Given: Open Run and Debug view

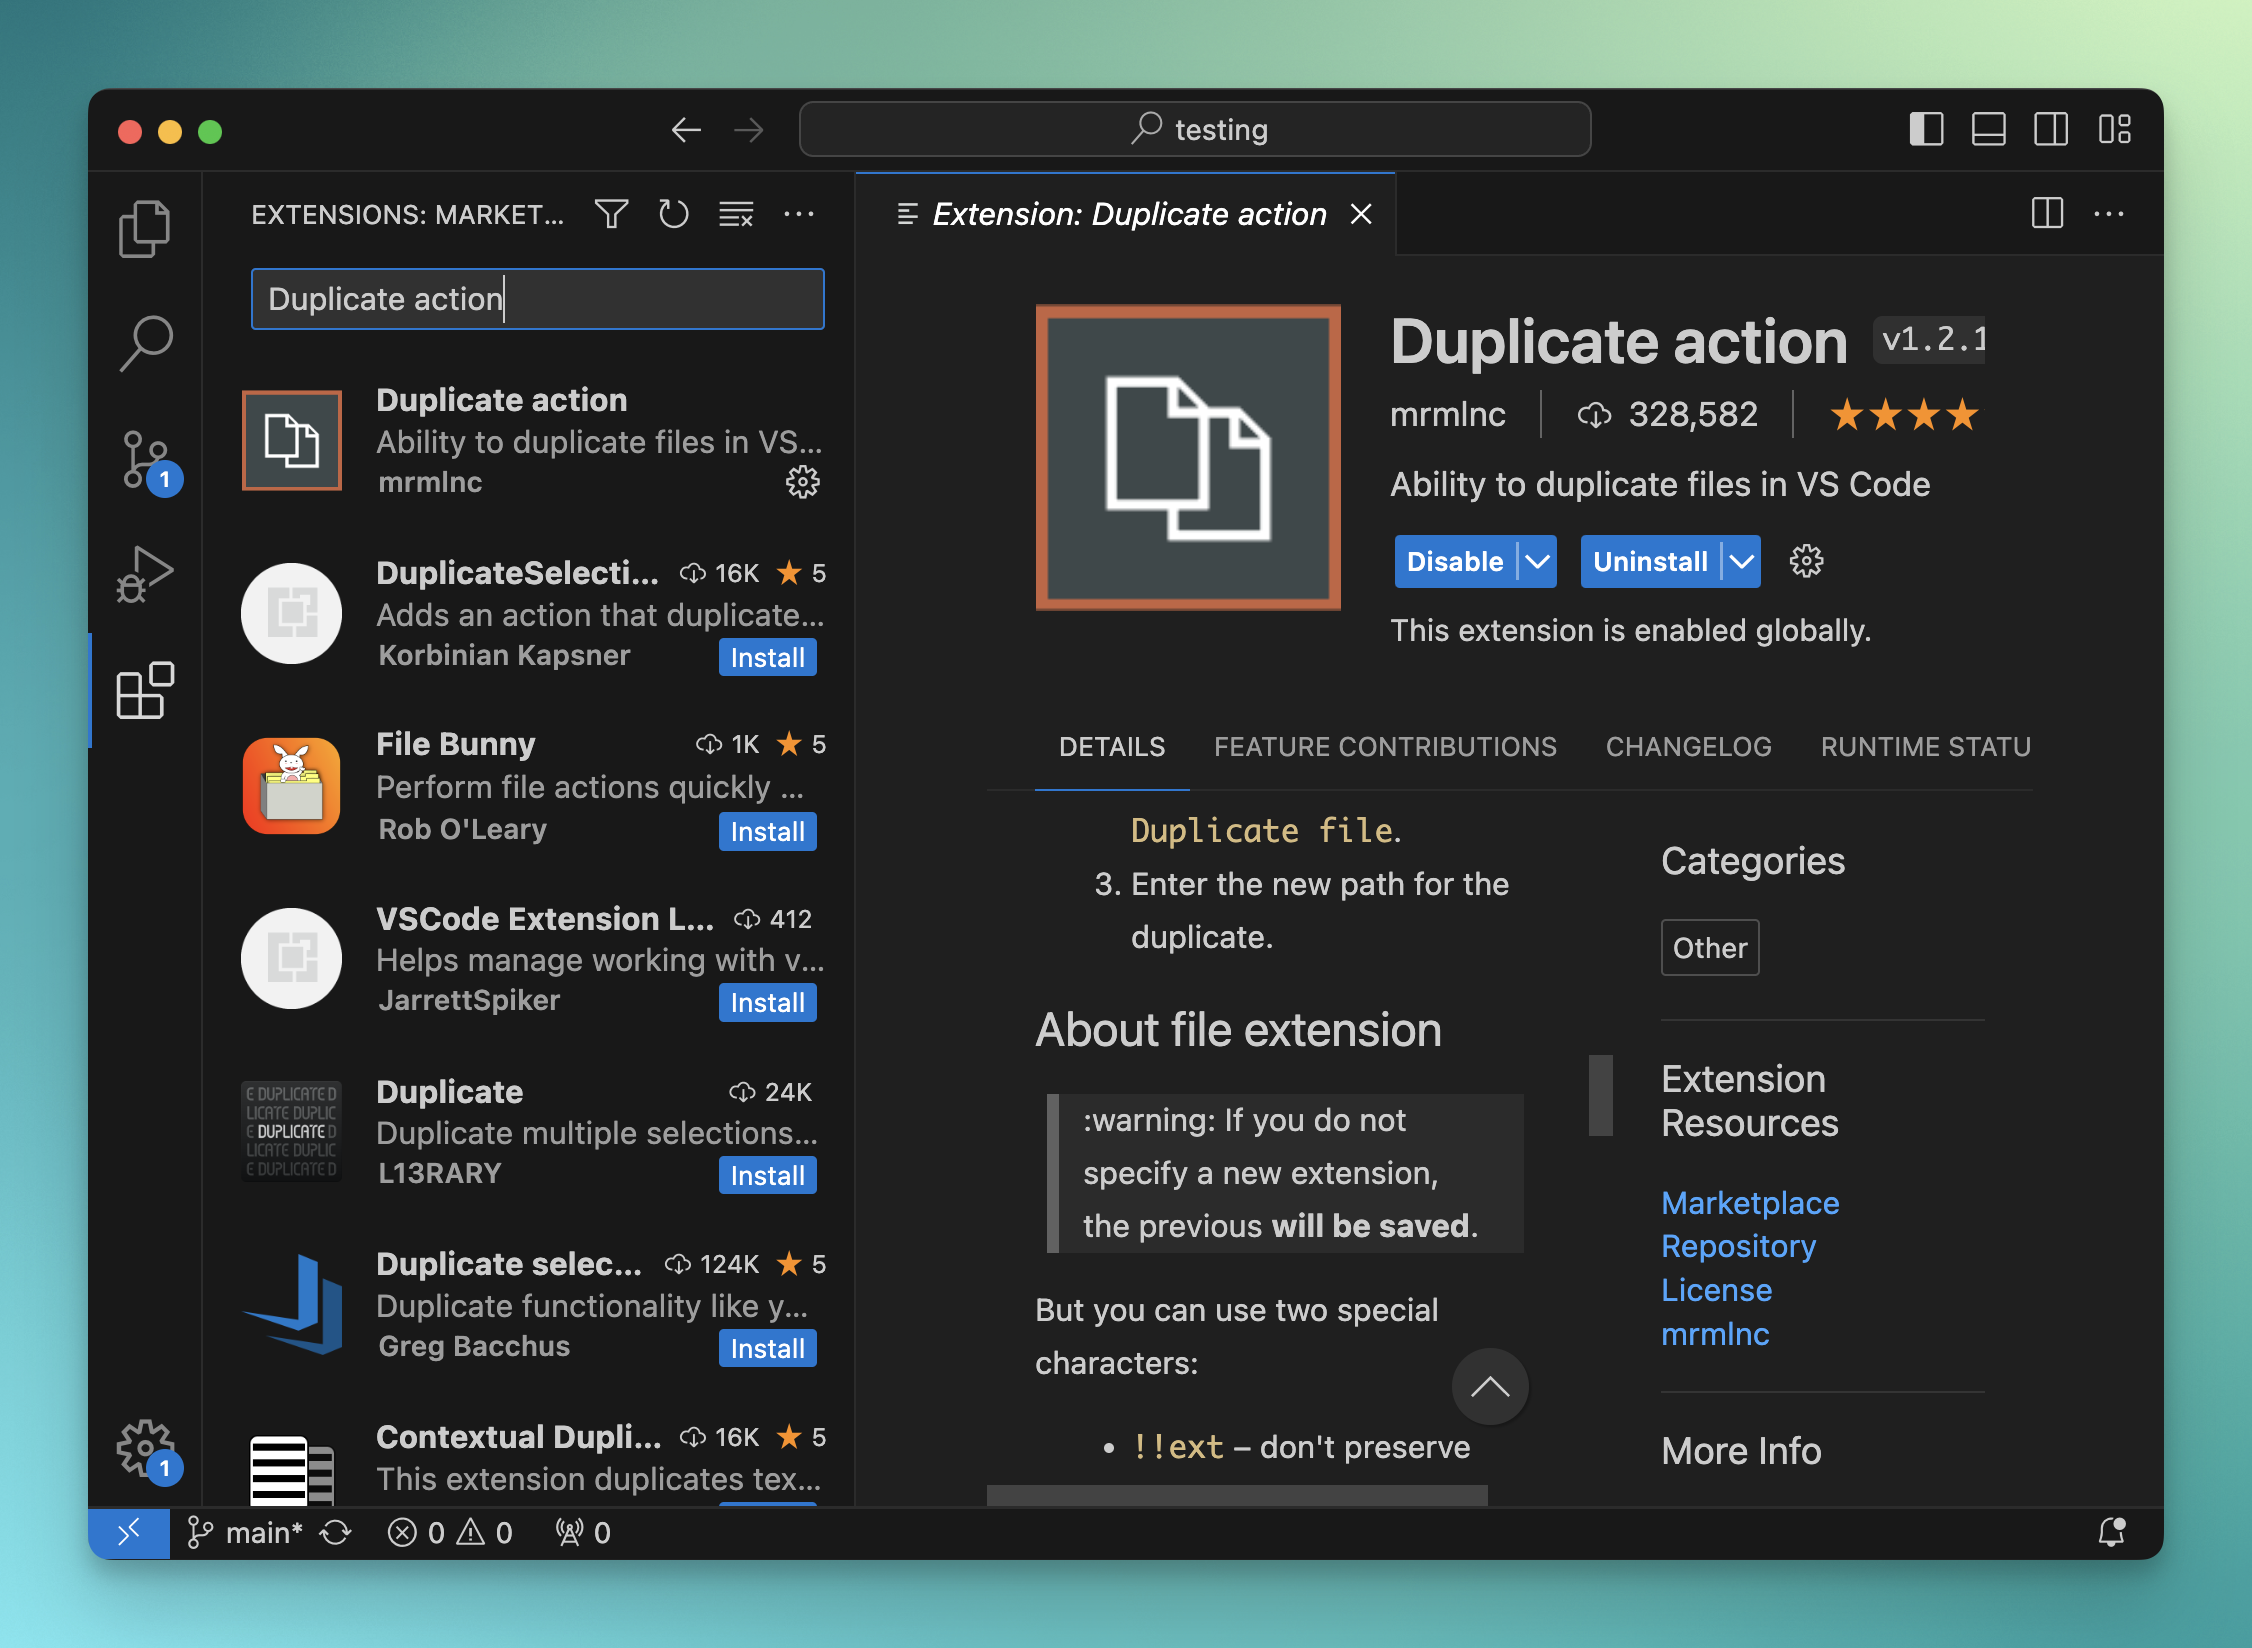Looking at the screenshot, I should point(145,574).
